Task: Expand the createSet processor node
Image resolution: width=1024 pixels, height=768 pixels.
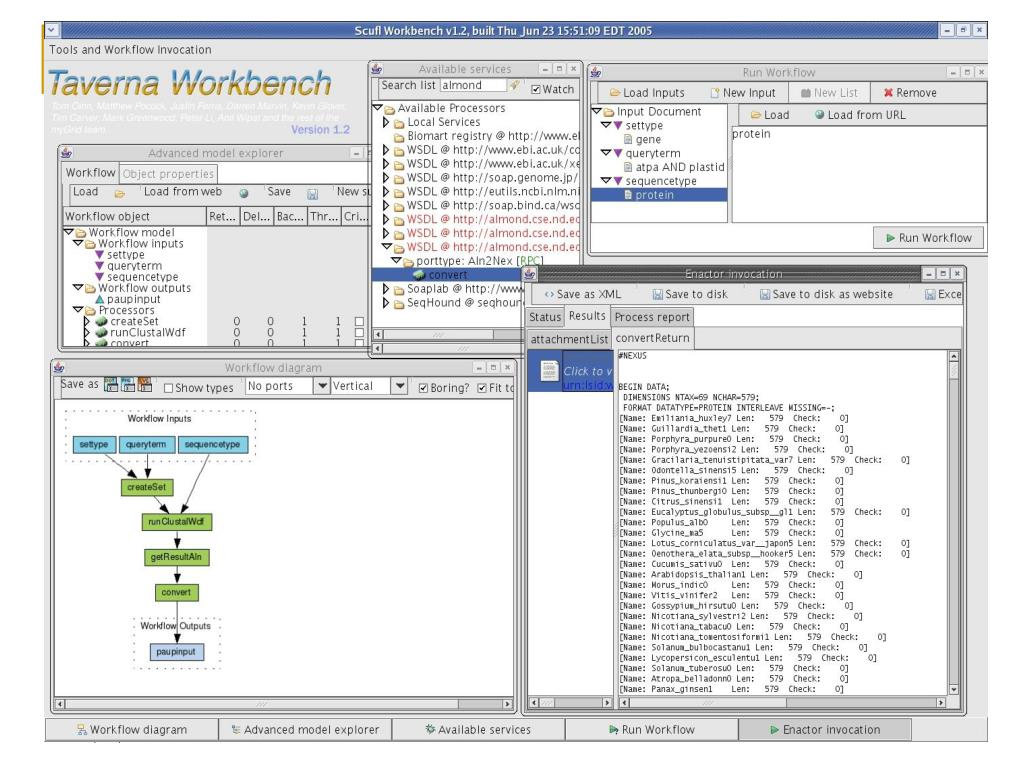Action: point(87,321)
